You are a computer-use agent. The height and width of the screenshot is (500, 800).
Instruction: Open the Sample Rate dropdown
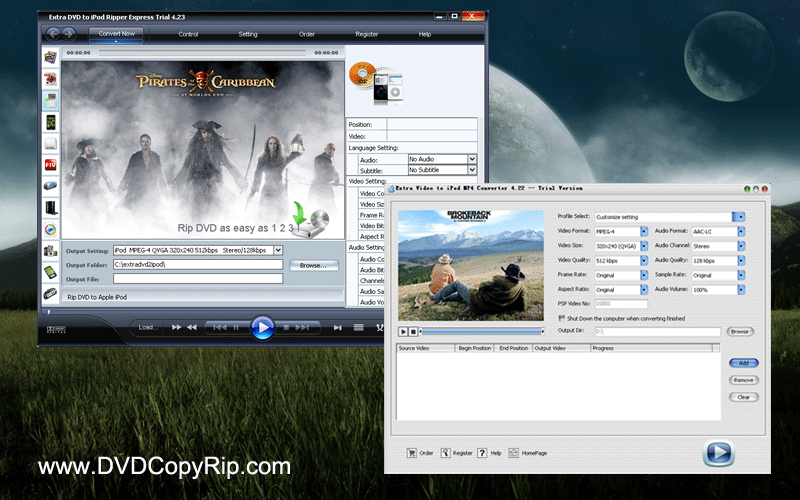741,275
